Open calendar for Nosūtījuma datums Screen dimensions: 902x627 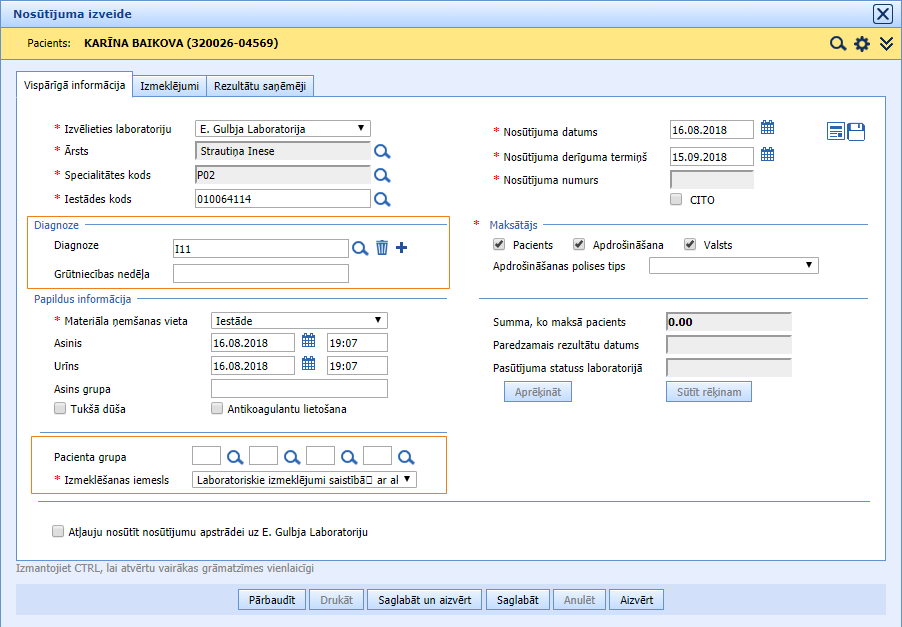click(767, 128)
